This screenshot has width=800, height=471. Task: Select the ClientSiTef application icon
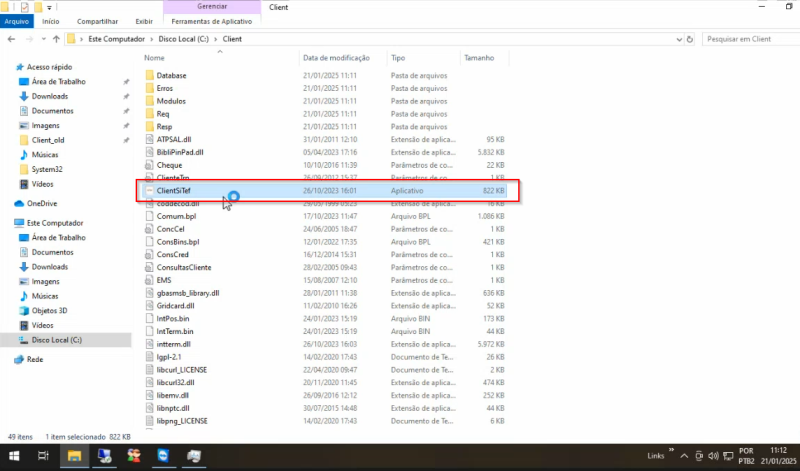(x=149, y=190)
